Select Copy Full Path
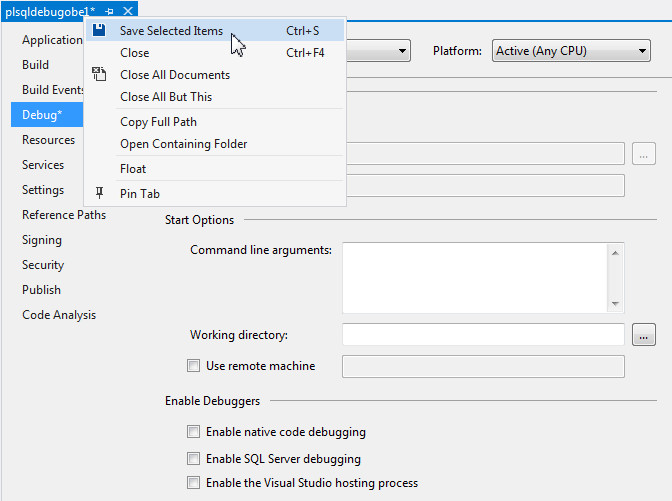 [x=215, y=122]
